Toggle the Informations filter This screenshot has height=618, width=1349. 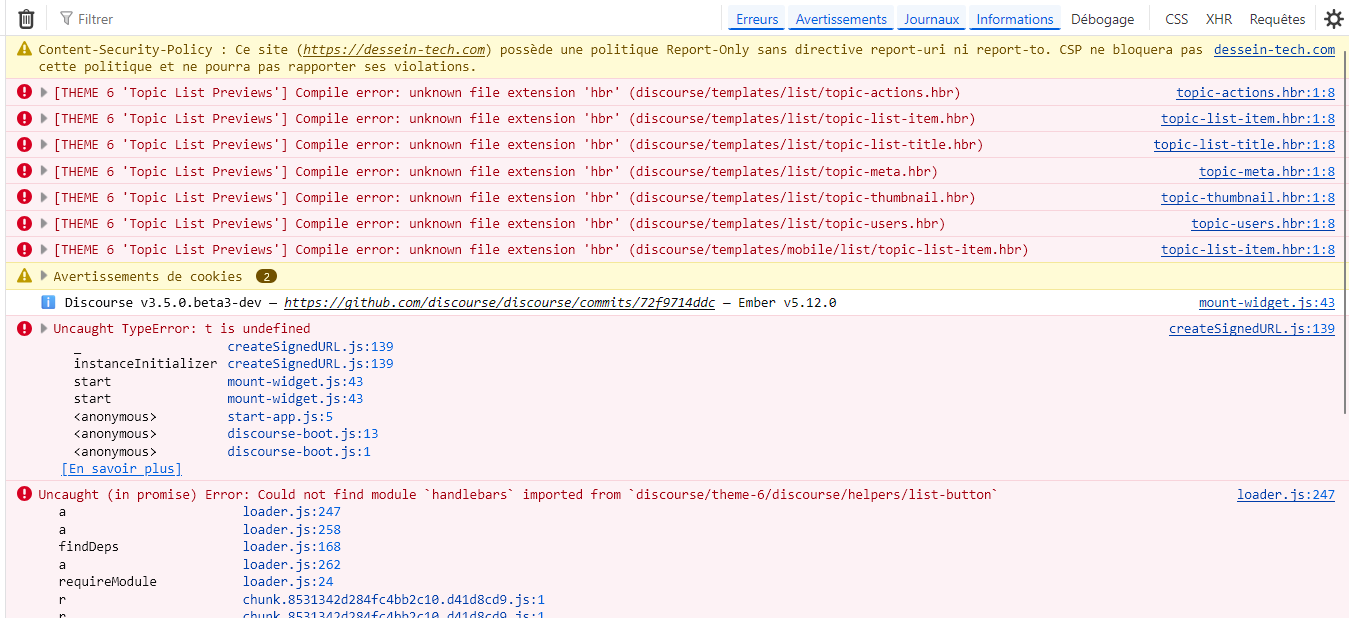point(1015,19)
